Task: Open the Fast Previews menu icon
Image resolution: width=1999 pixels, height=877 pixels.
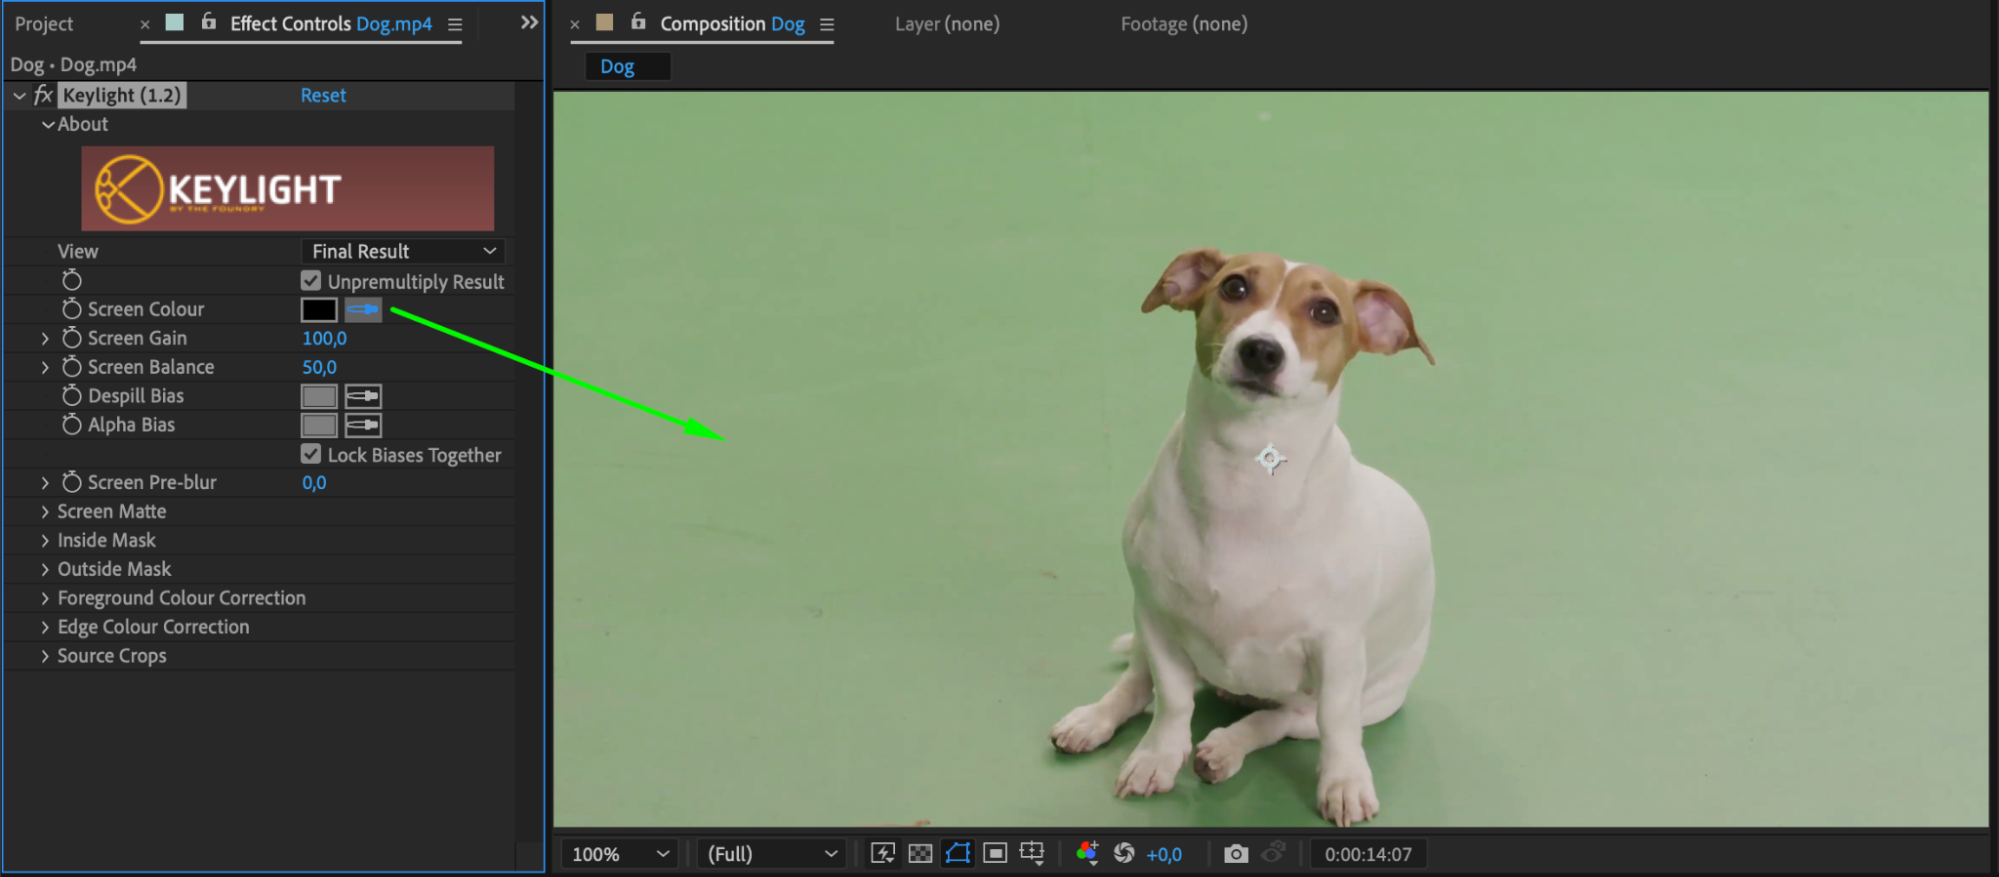Action: (883, 854)
